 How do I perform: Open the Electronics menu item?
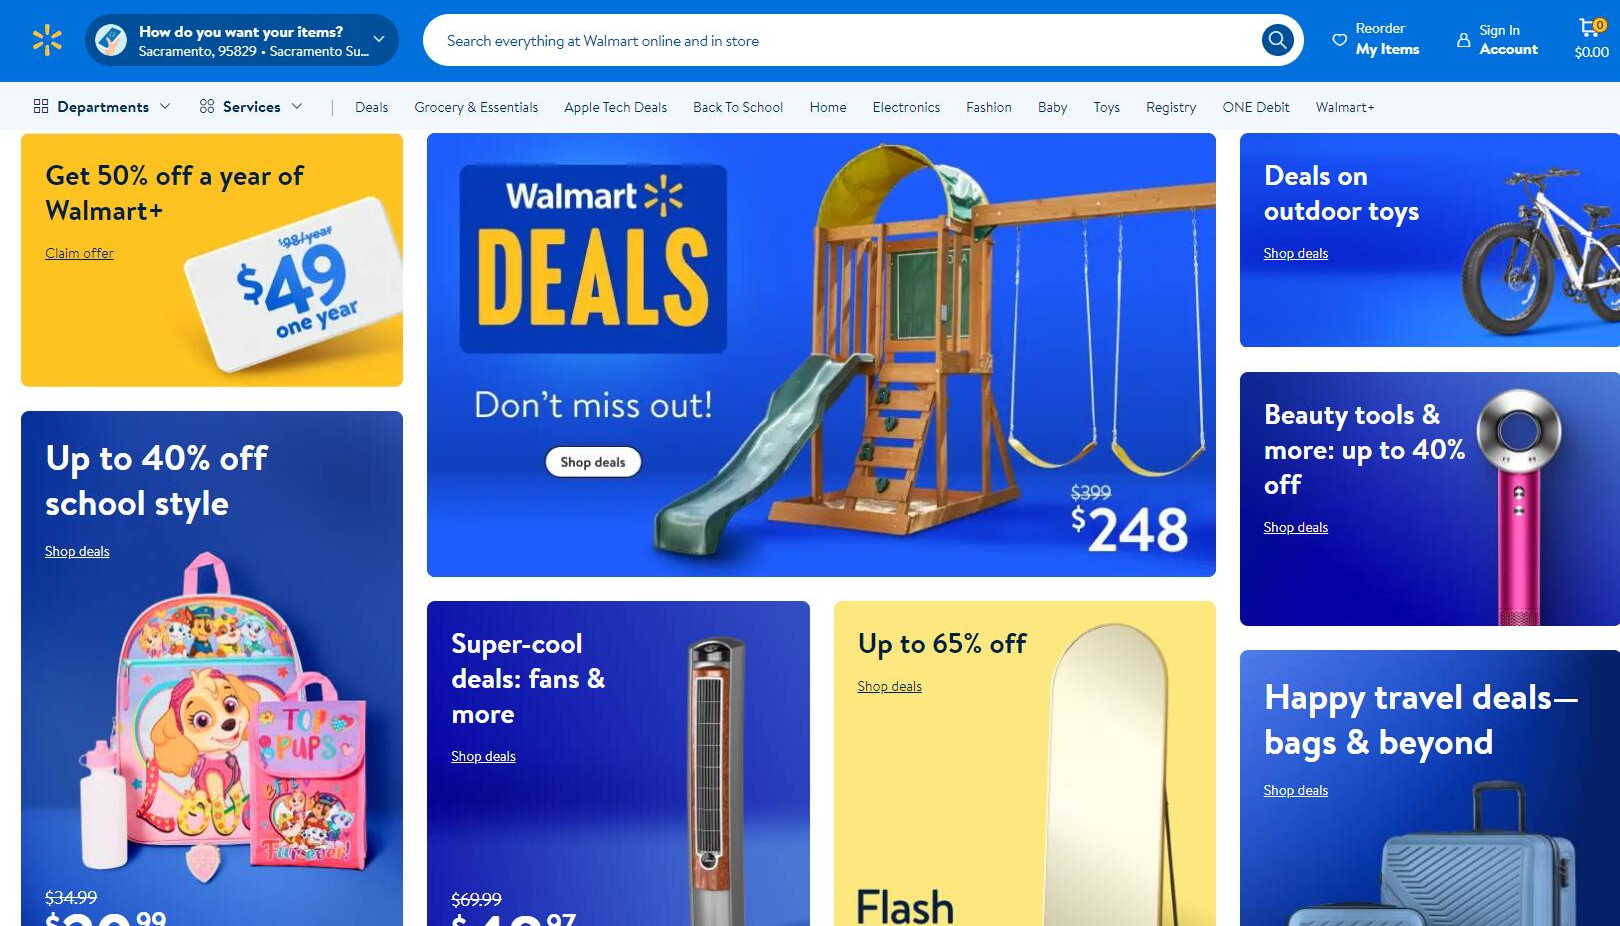tap(906, 107)
